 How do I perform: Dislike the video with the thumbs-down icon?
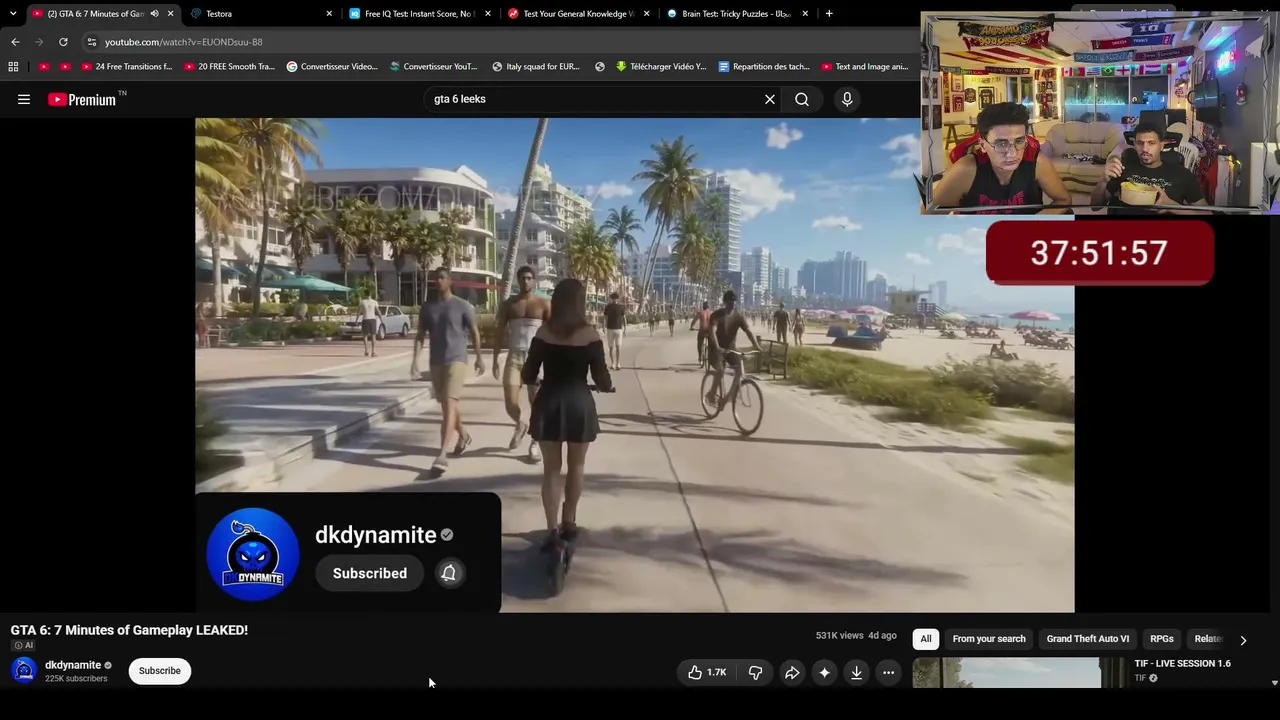[x=755, y=673]
